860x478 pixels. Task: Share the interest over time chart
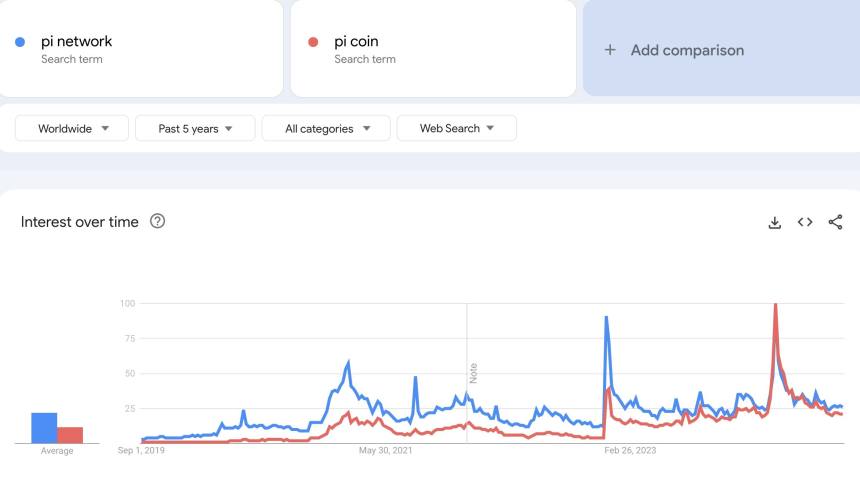(836, 222)
